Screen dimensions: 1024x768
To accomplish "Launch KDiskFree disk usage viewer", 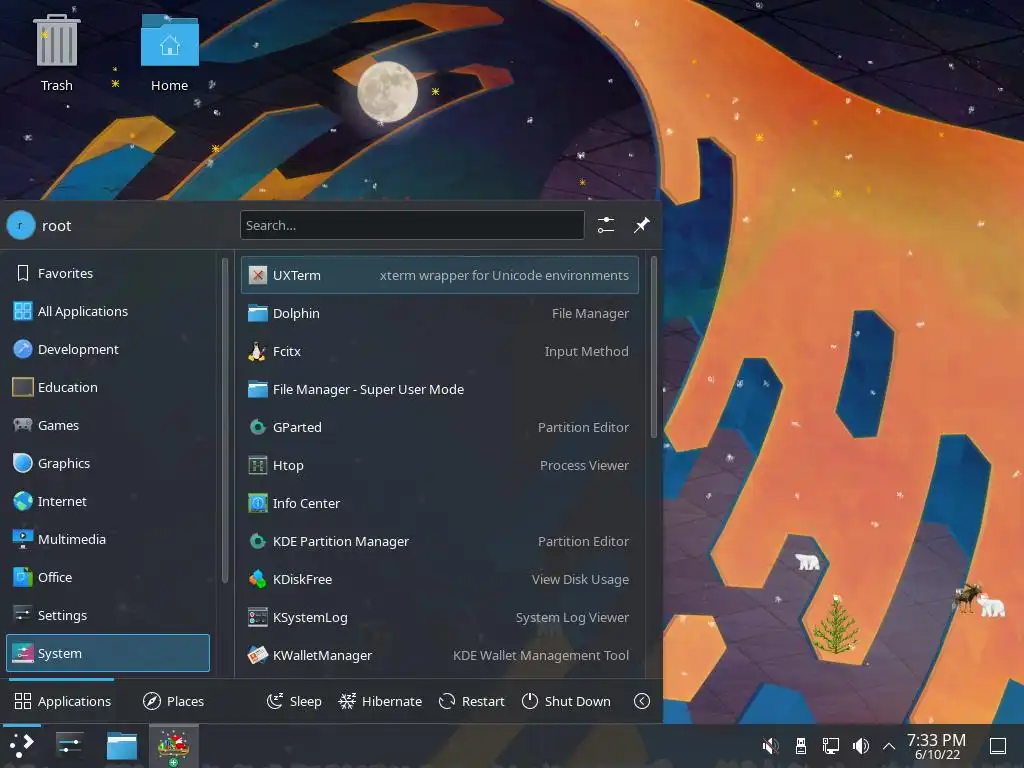I will click(x=440, y=579).
